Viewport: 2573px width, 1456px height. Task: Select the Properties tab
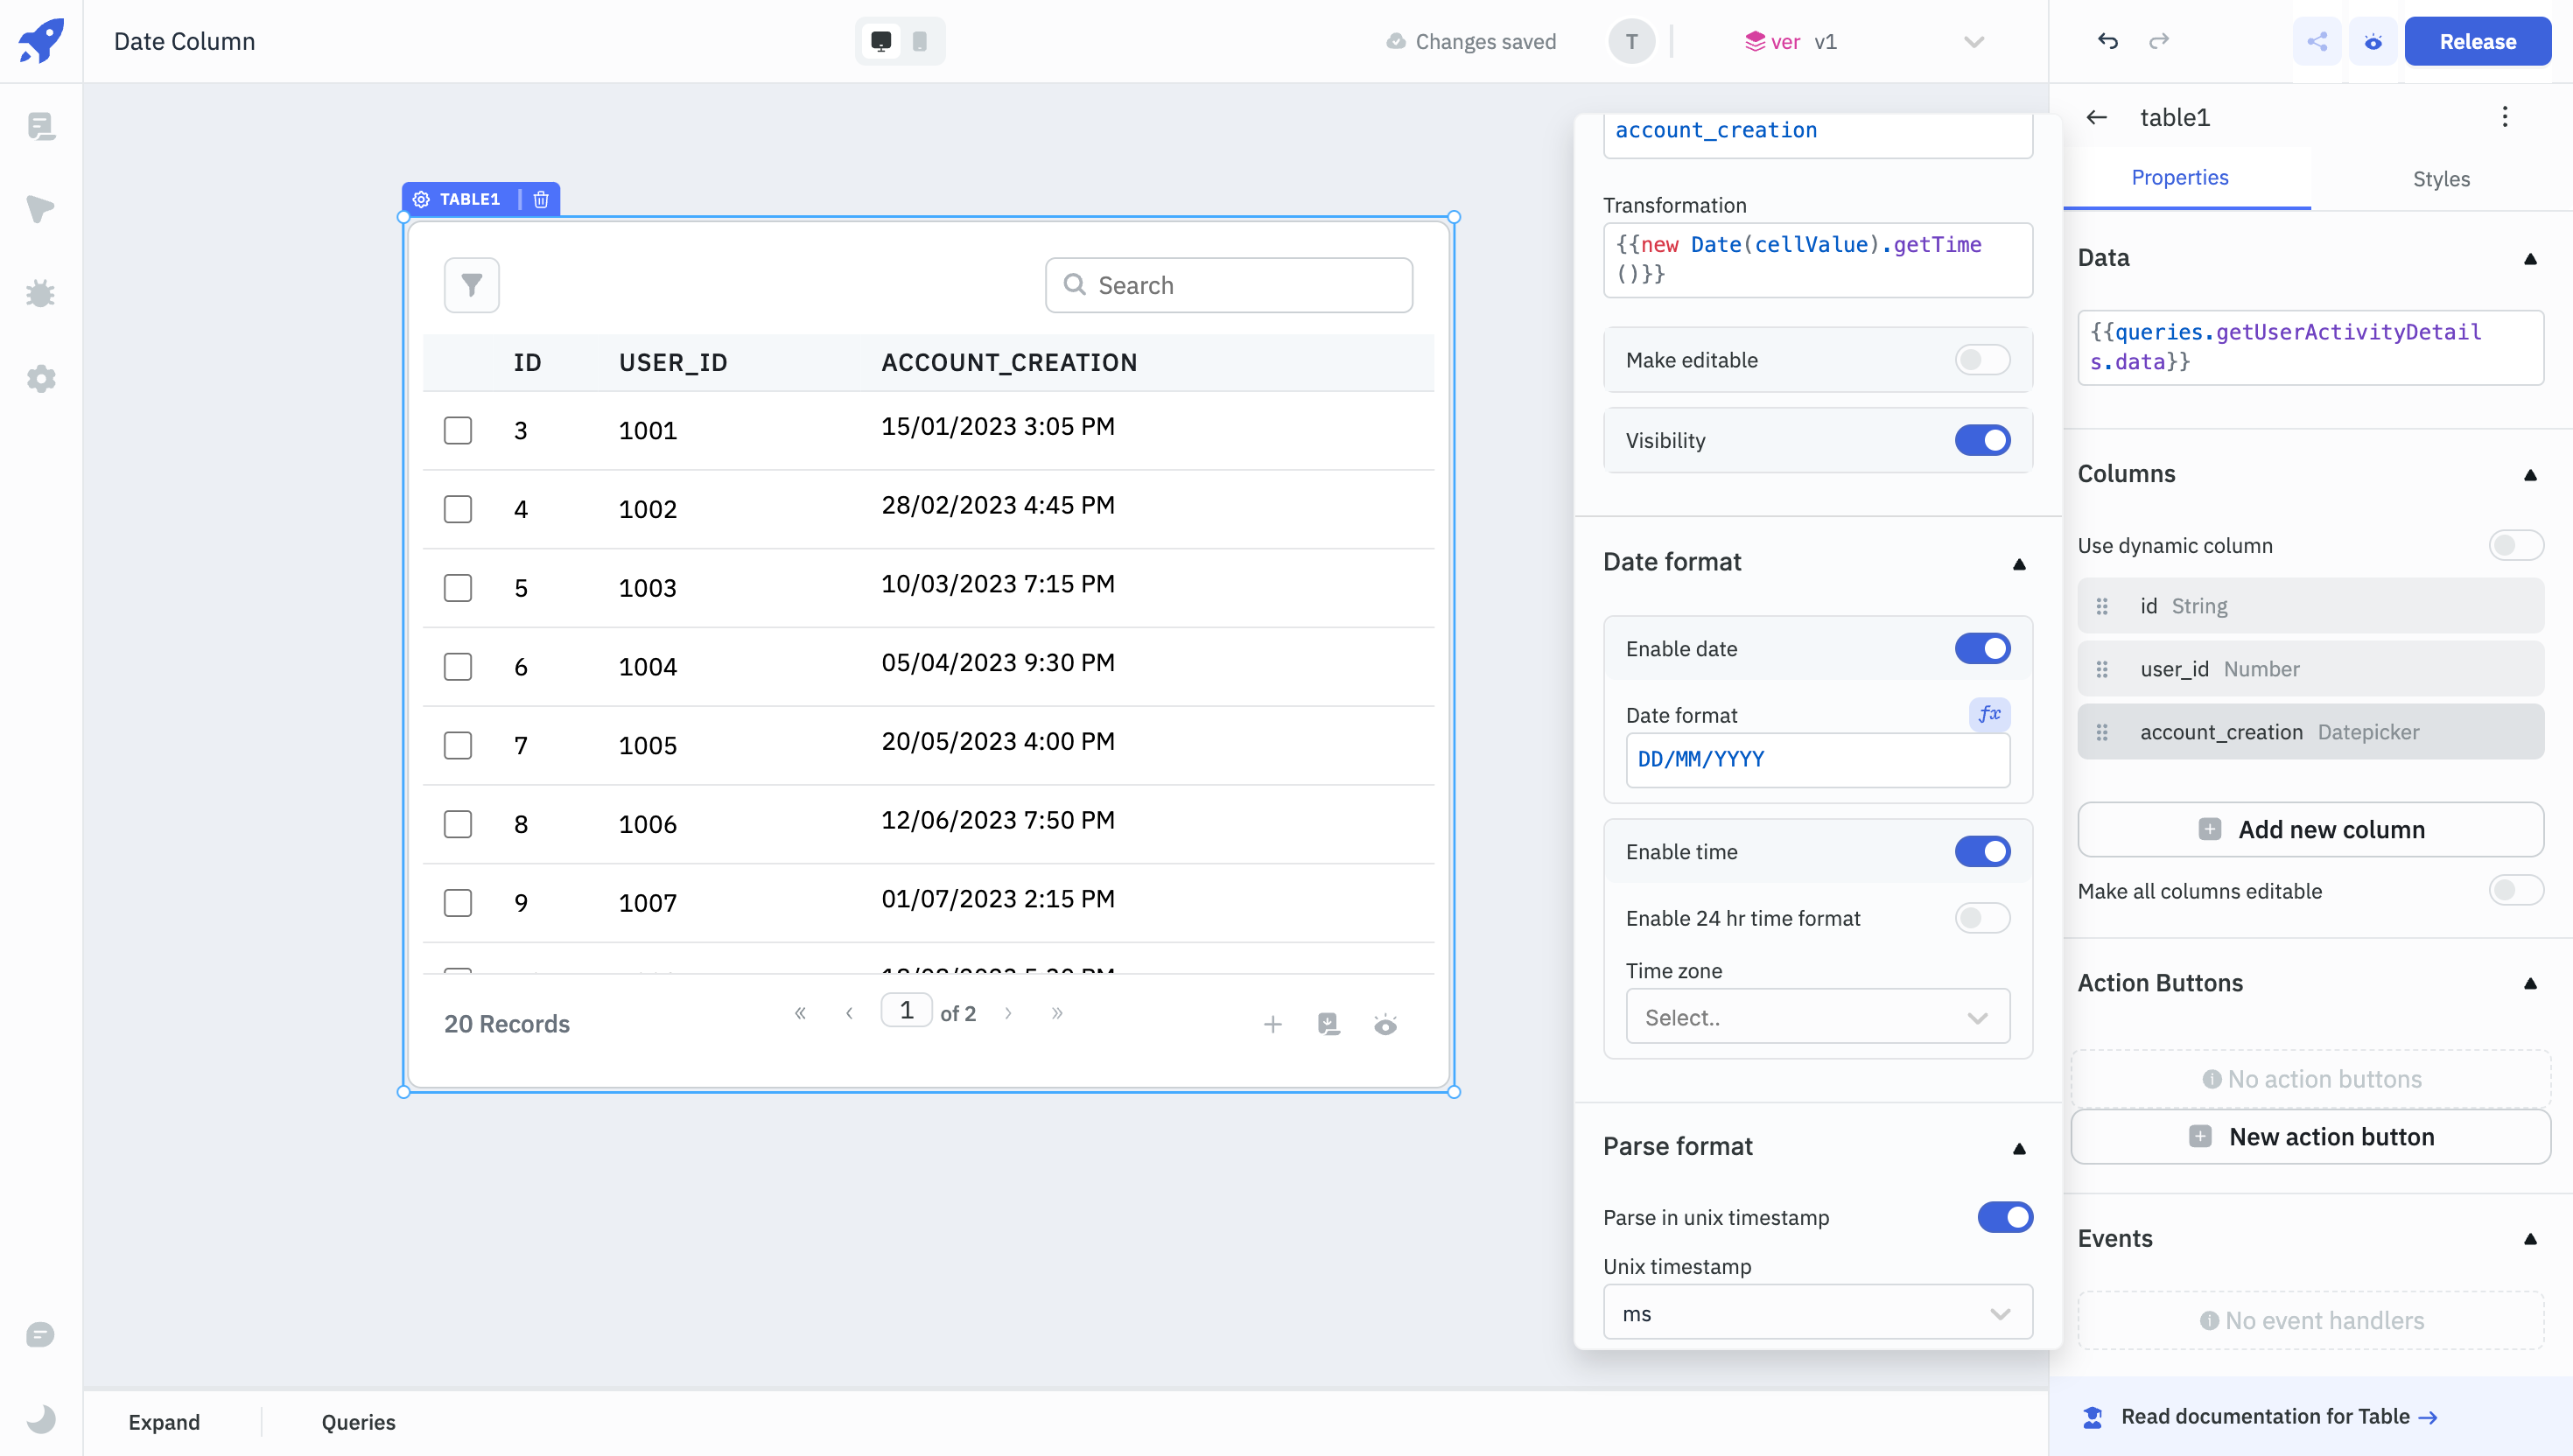(2181, 177)
